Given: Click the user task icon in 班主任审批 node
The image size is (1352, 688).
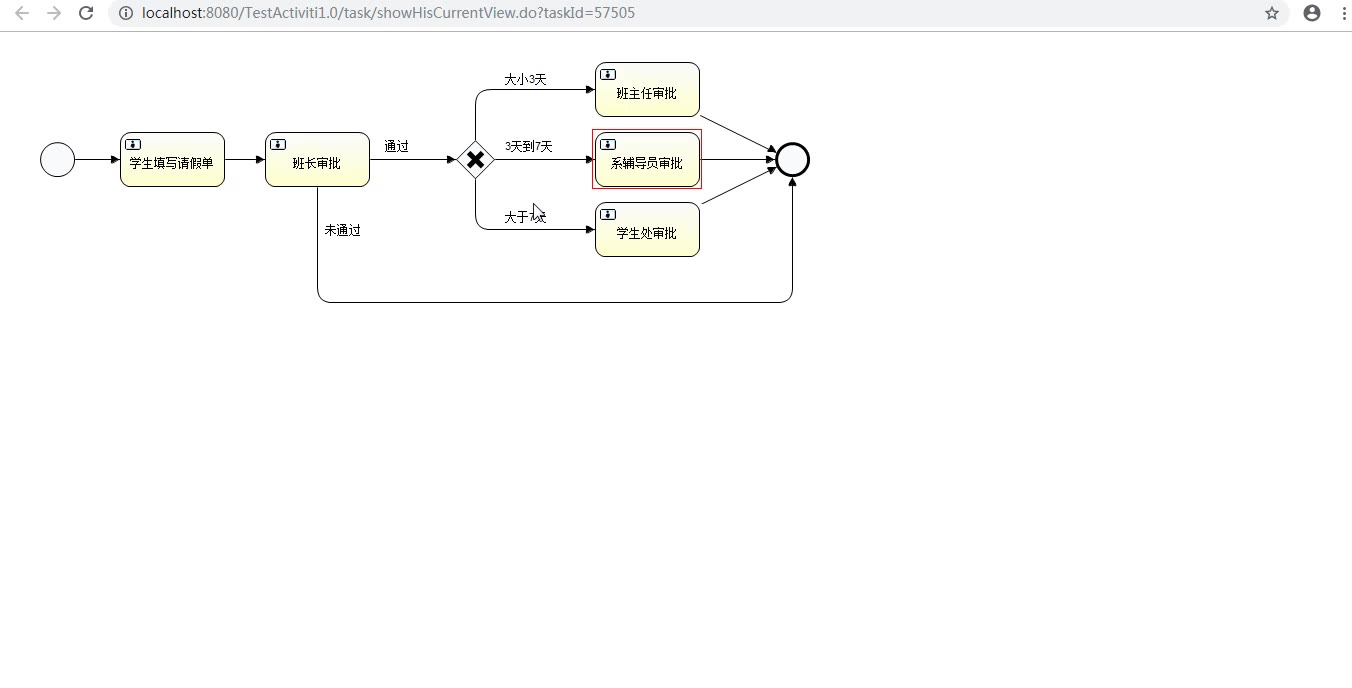Looking at the screenshot, I should click(x=608, y=75).
